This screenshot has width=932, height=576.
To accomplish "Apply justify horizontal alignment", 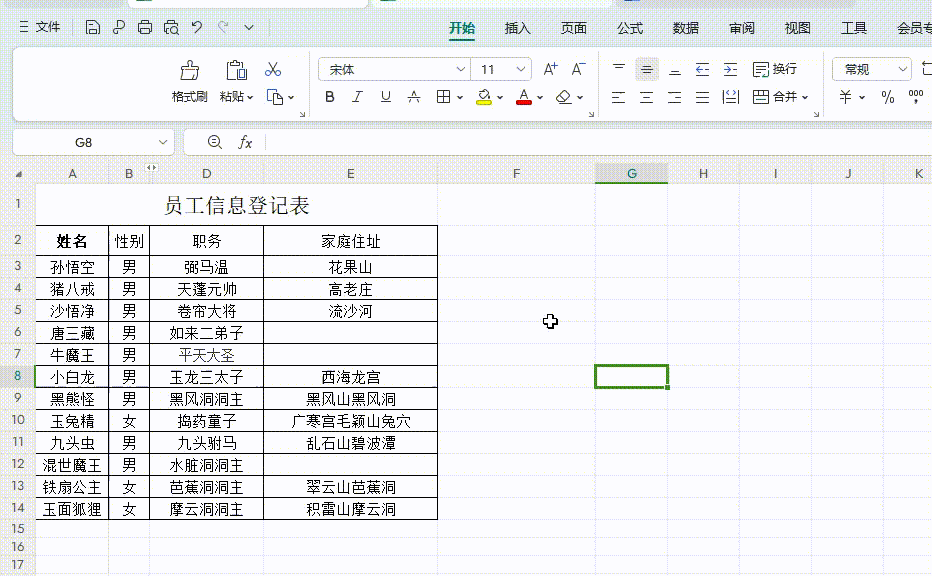I will click(702, 97).
